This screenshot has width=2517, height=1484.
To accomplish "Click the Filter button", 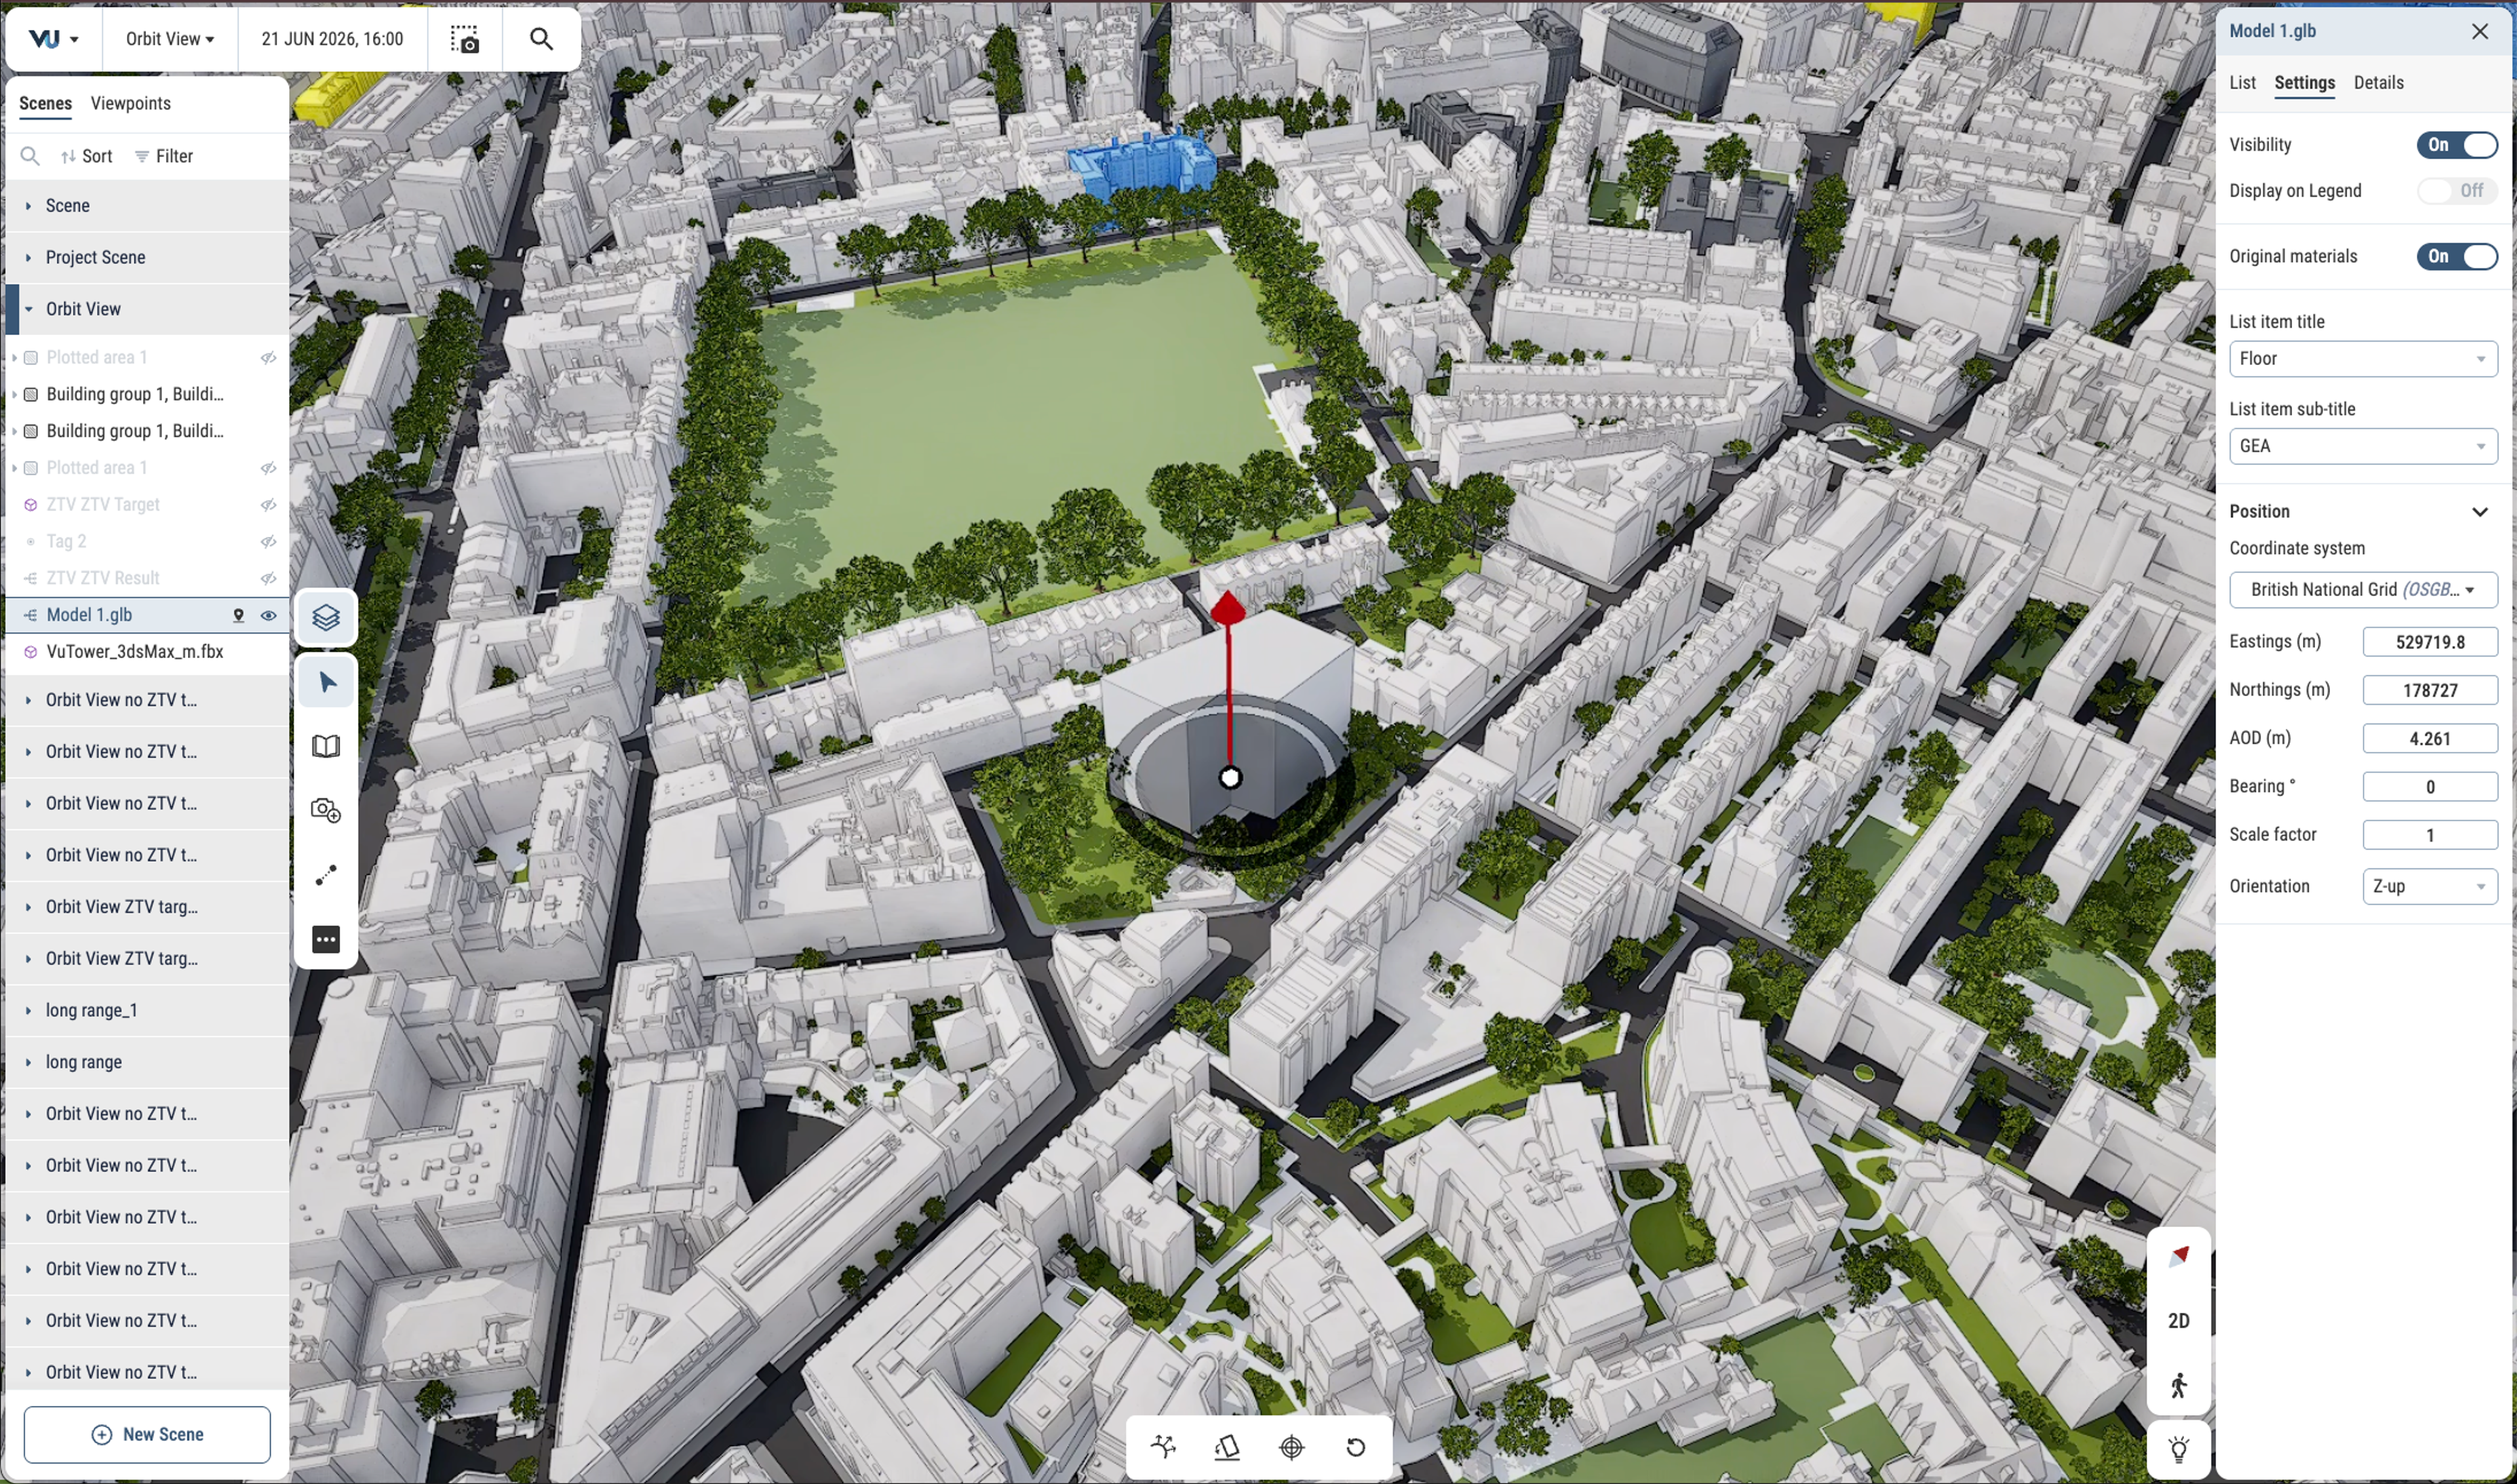I will point(163,156).
